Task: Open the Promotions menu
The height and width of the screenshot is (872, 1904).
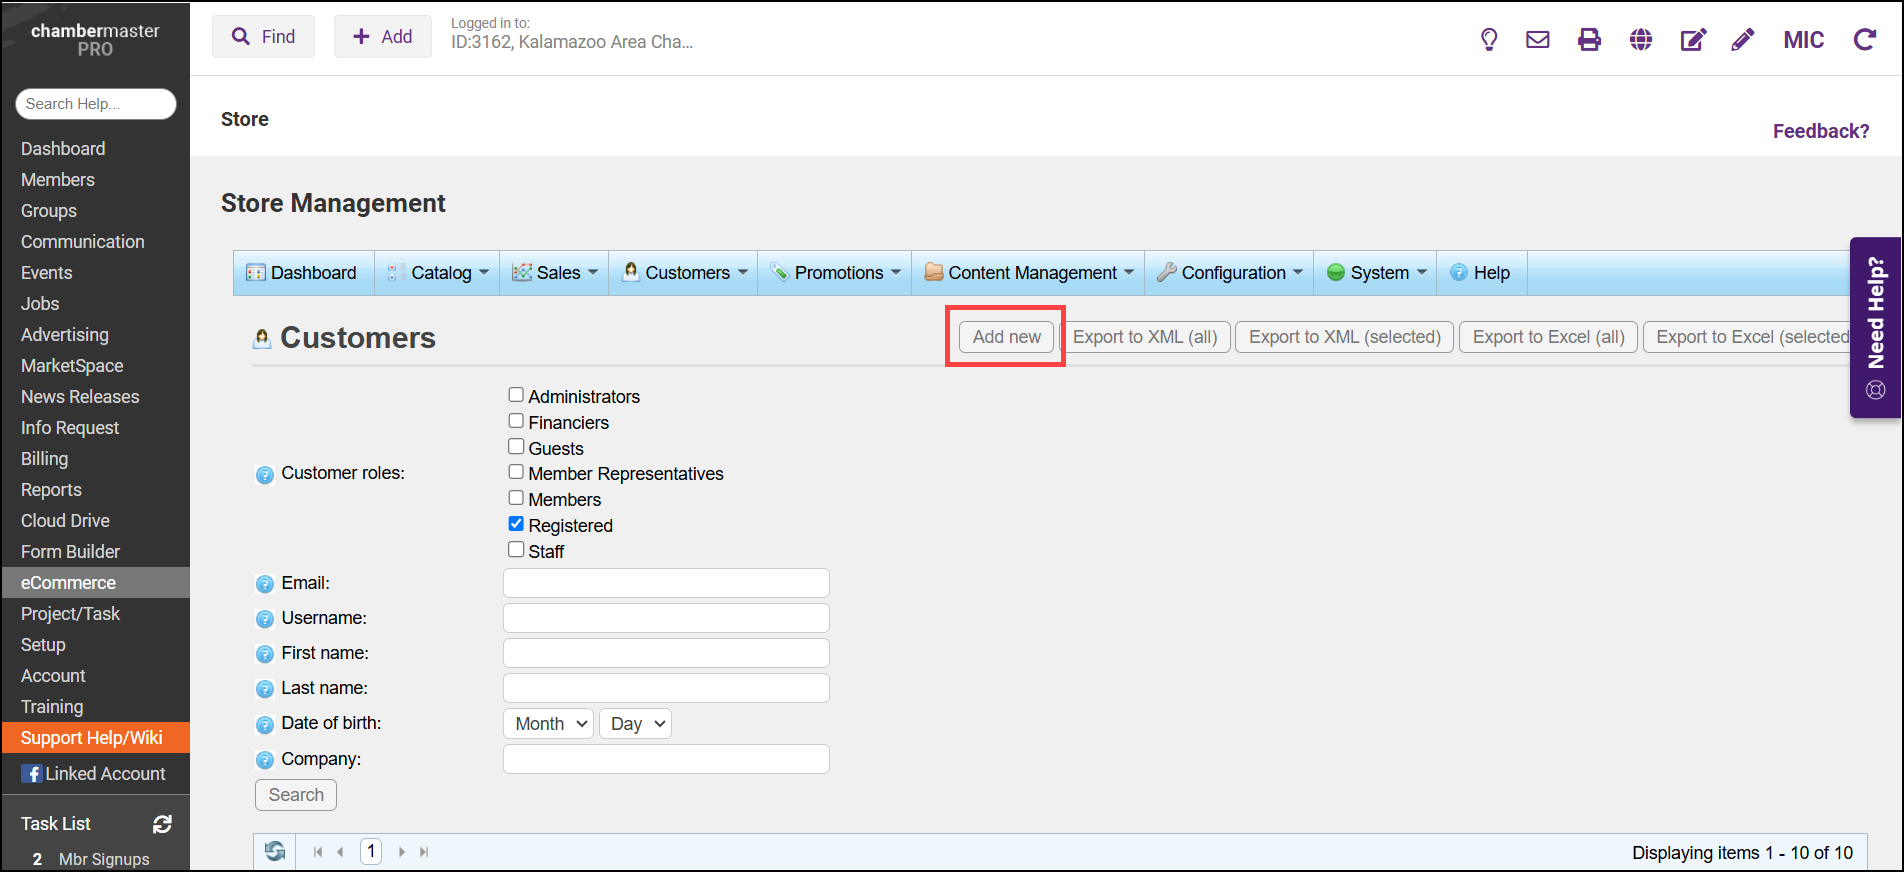Action: [838, 273]
